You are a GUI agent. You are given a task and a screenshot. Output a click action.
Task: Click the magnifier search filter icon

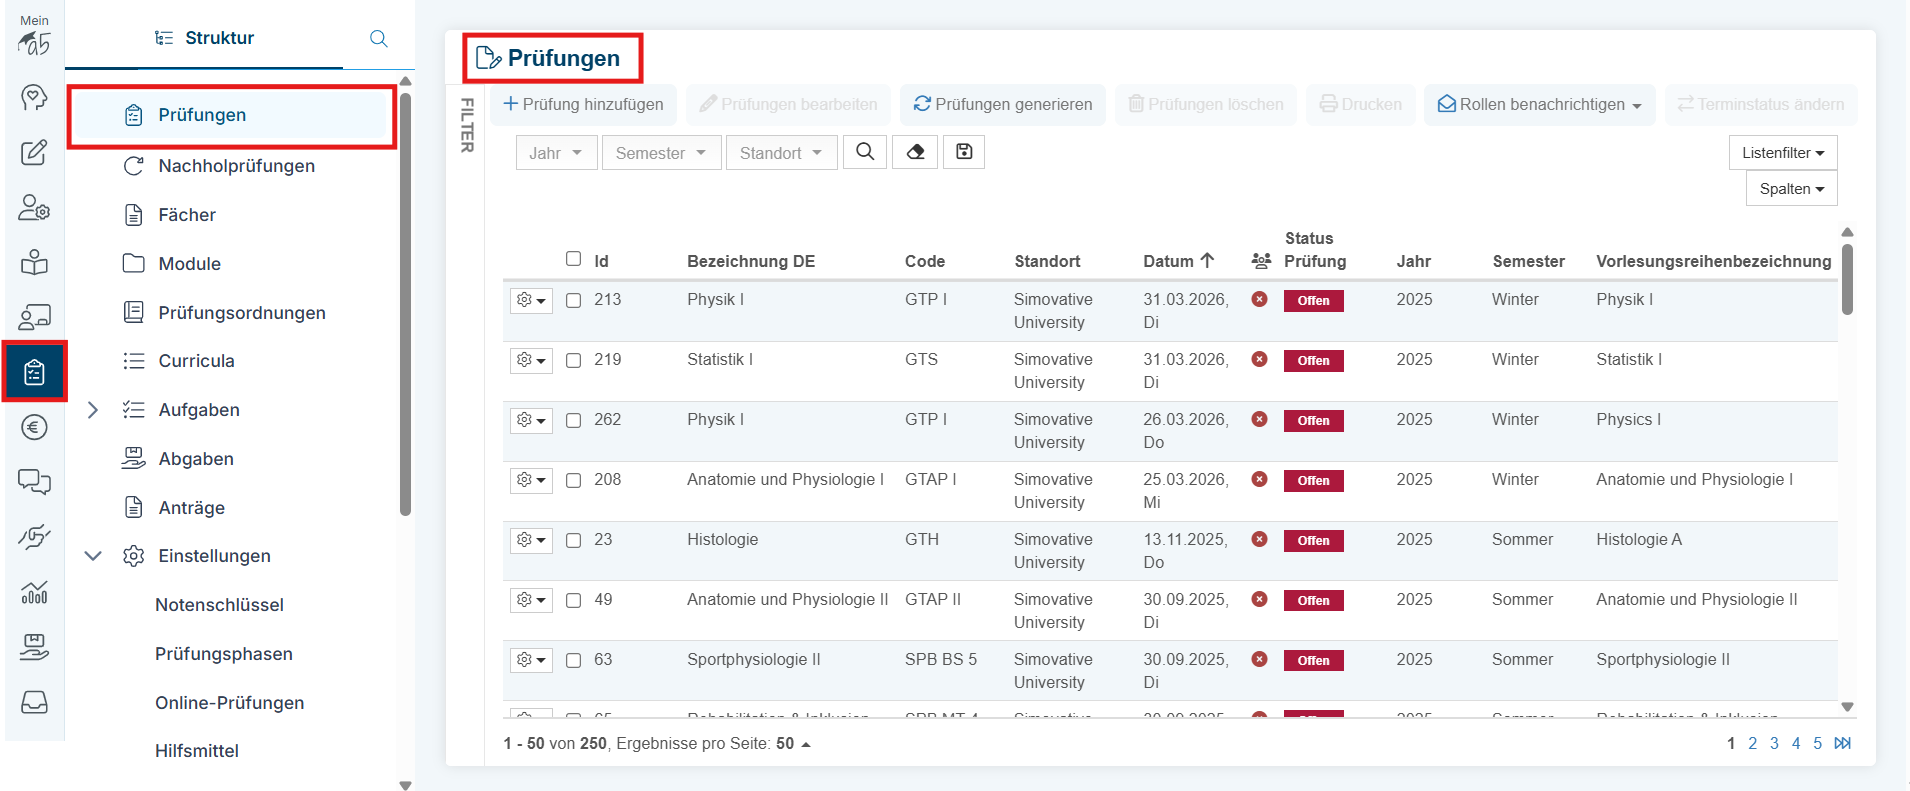[x=865, y=152]
